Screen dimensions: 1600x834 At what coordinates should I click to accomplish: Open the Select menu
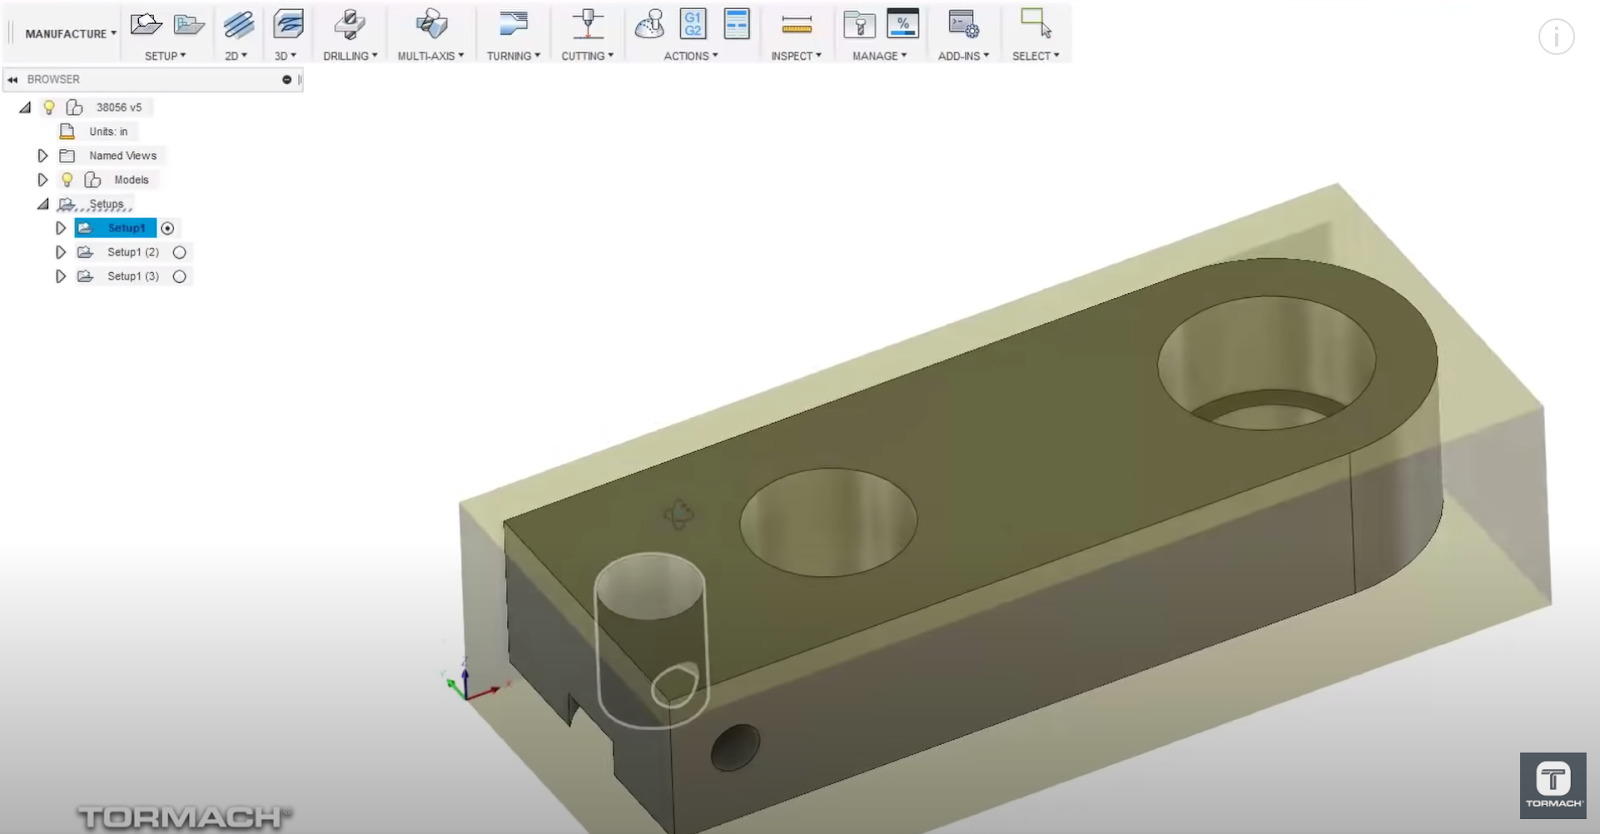pos(1036,56)
